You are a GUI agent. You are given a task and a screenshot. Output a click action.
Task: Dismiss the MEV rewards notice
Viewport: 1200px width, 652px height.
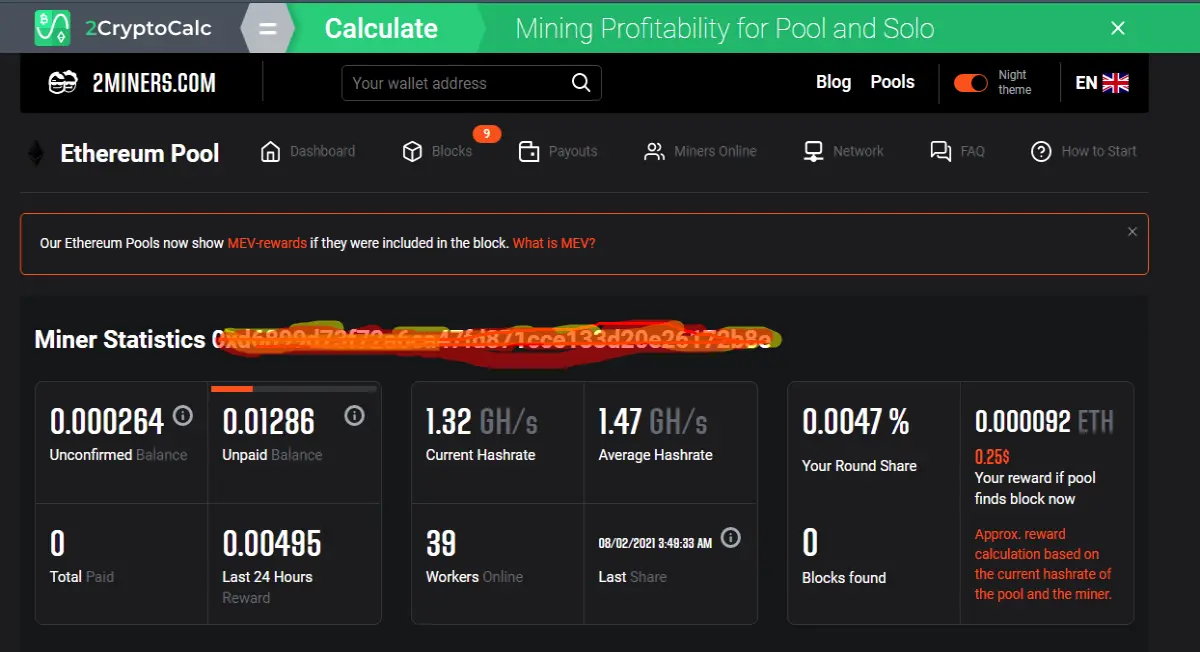tap(1132, 232)
